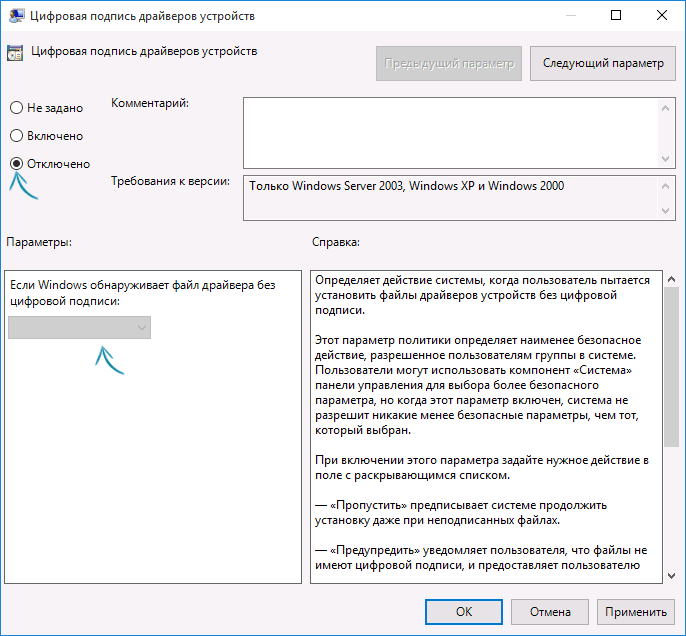Screen dimensions: 686x636
Task: Select the "Не задано" radio button
Action: pos(16,107)
